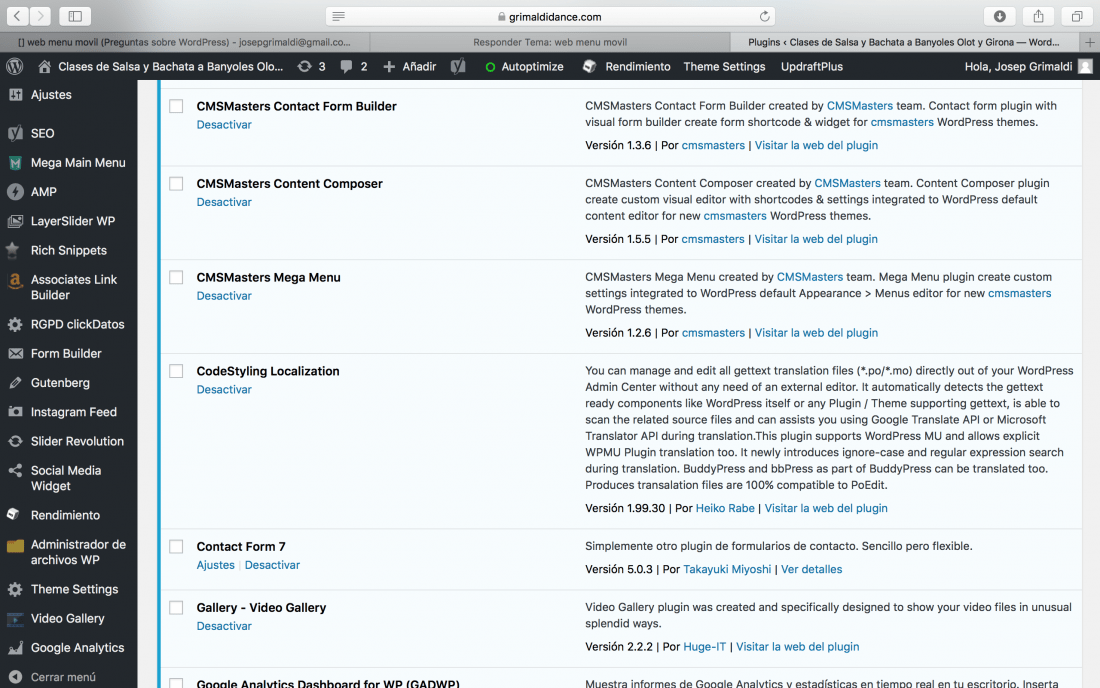Show all tabs with the tab overview button

pos(1076,16)
